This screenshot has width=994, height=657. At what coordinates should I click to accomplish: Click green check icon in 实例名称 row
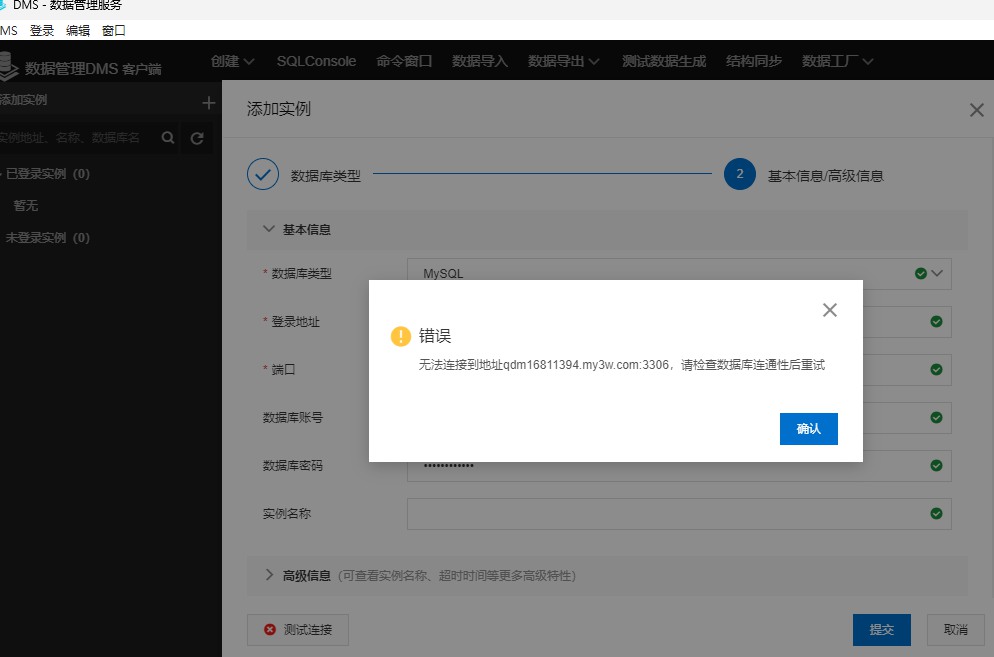(x=936, y=514)
